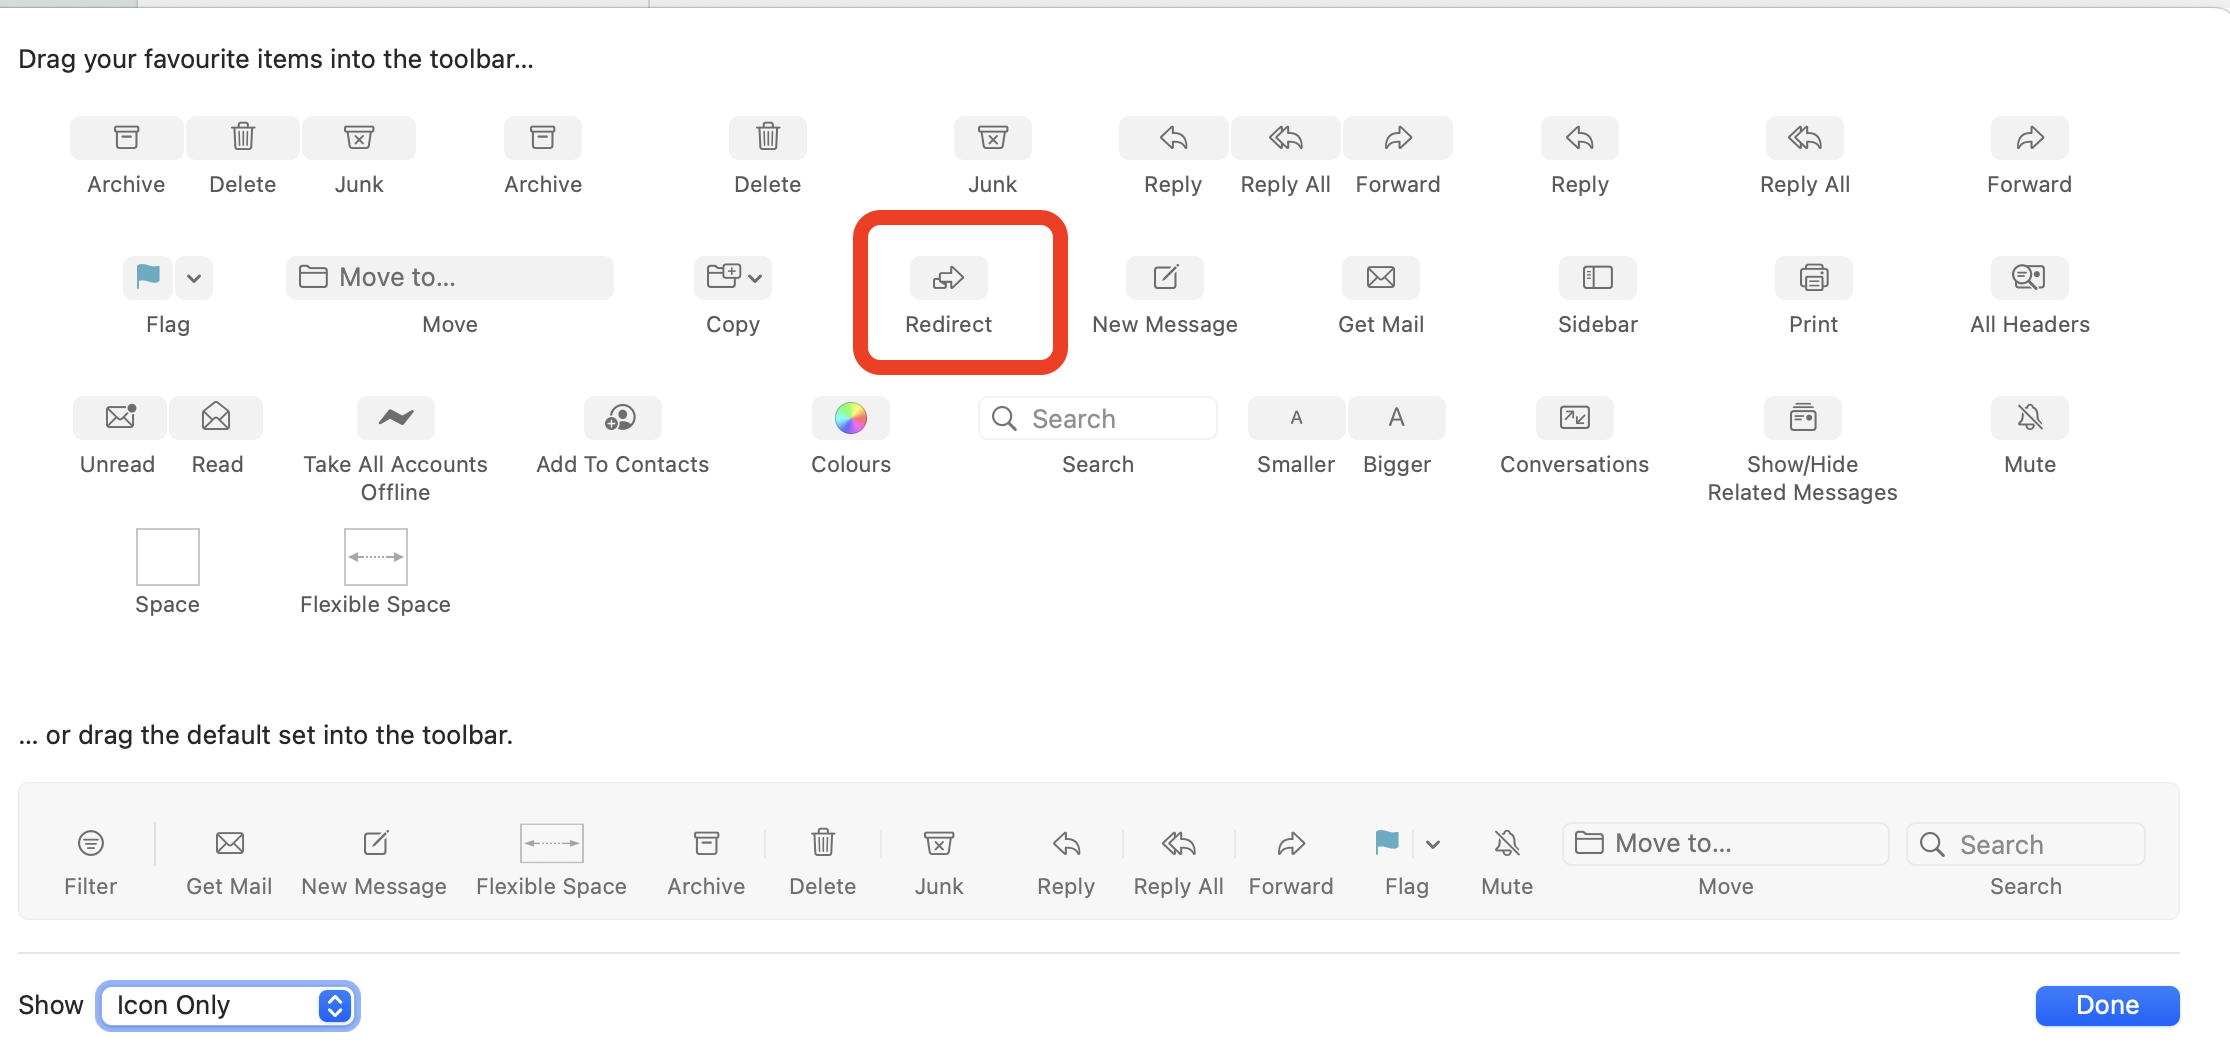Click the Bigger text size icon
The height and width of the screenshot is (1058, 2230).
(x=1397, y=417)
